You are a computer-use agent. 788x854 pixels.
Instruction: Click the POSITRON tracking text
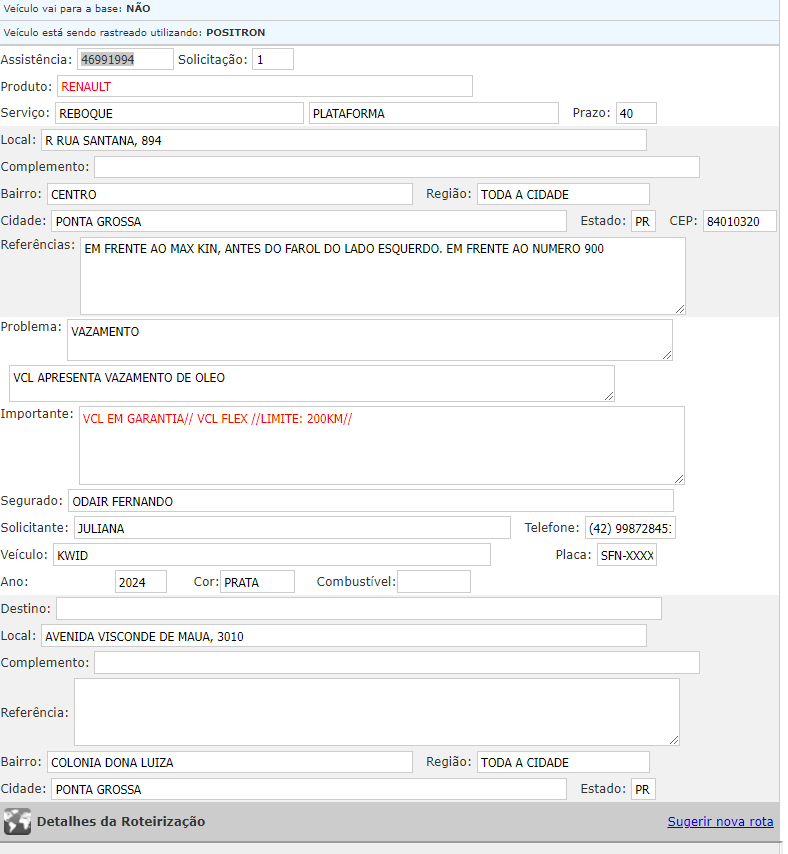(235, 33)
